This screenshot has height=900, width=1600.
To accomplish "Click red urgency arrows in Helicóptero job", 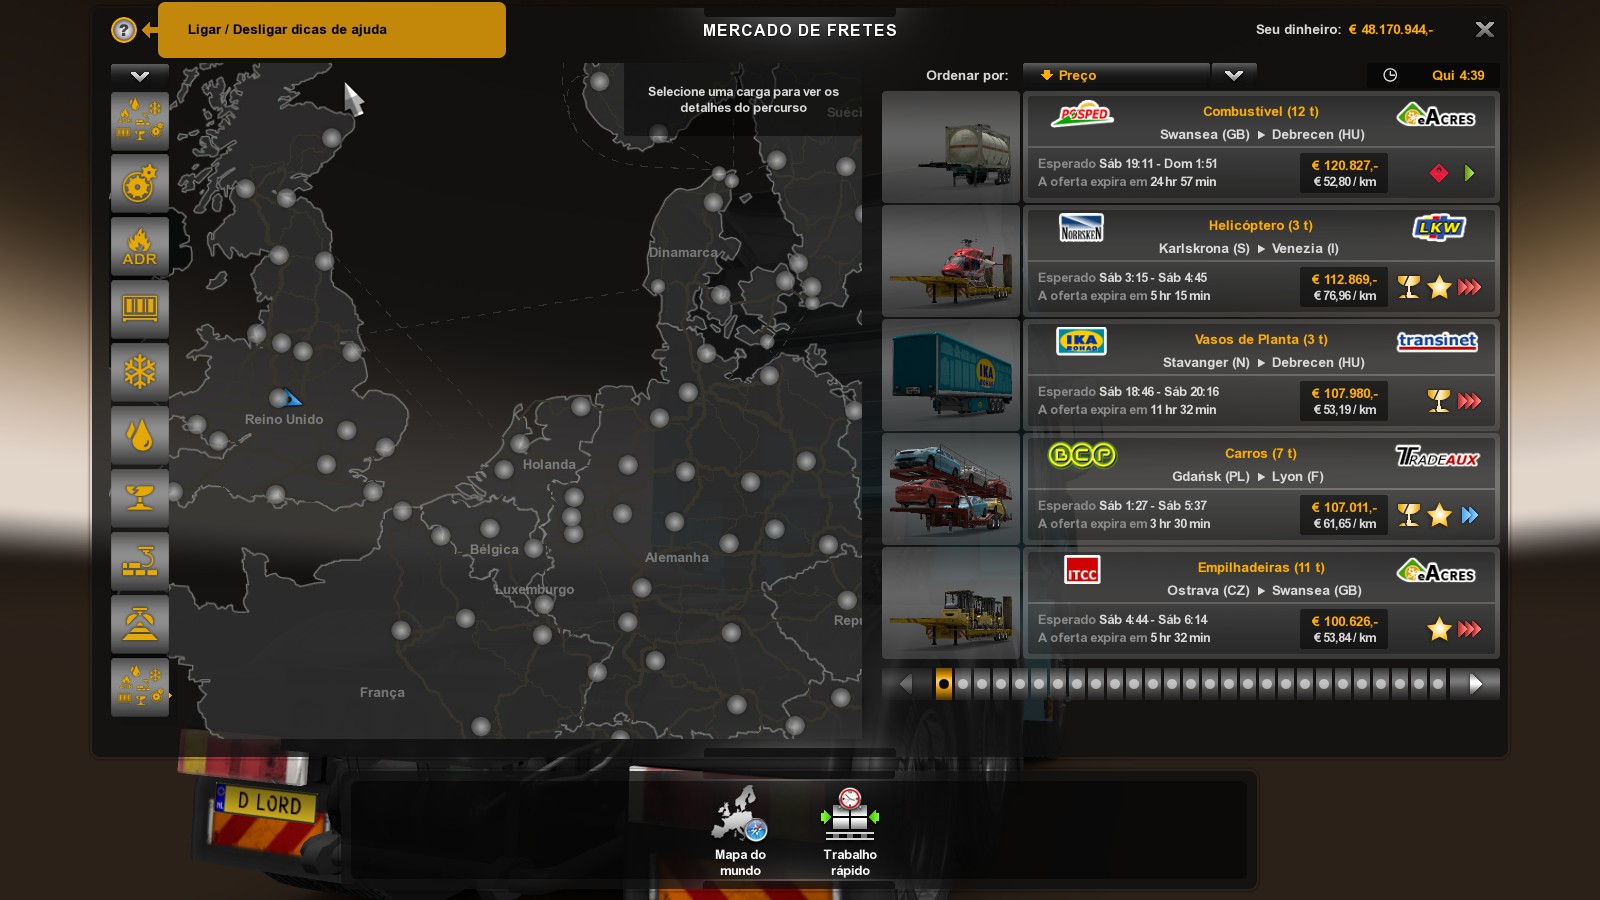I will click(1469, 287).
